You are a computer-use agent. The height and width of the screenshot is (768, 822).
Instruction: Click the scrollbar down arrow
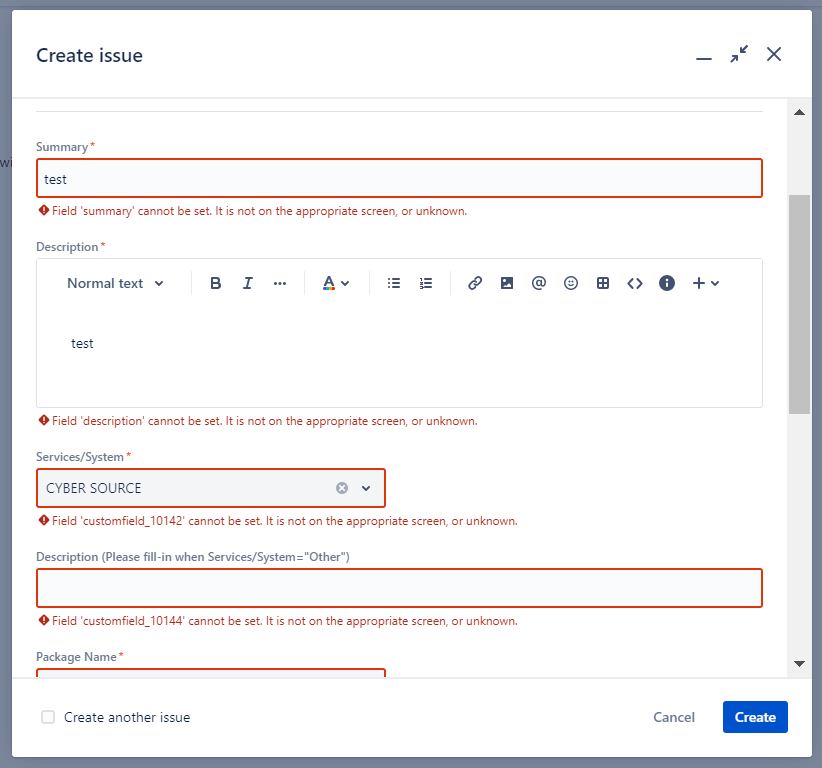(799, 663)
